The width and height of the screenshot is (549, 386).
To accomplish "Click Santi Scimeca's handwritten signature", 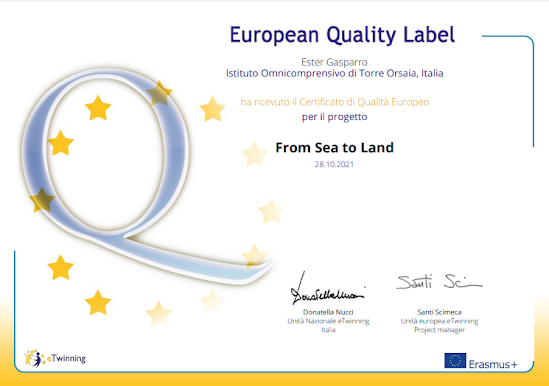I will [439, 282].
